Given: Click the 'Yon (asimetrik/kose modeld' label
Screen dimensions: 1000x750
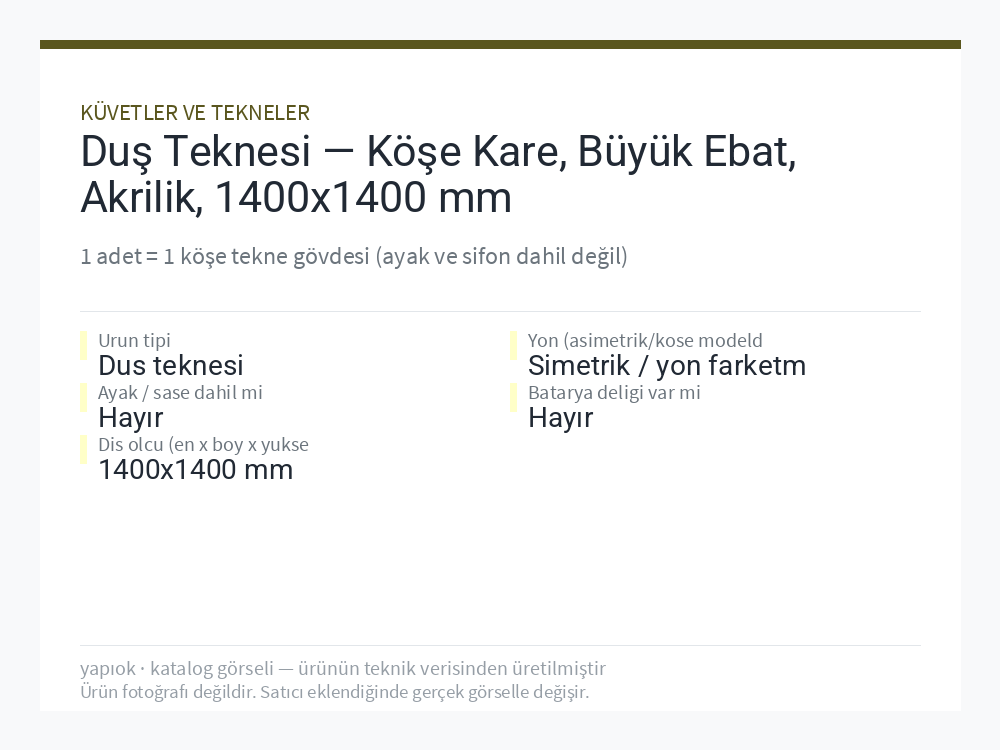Looking at the screenshot, I should point(645,340).
